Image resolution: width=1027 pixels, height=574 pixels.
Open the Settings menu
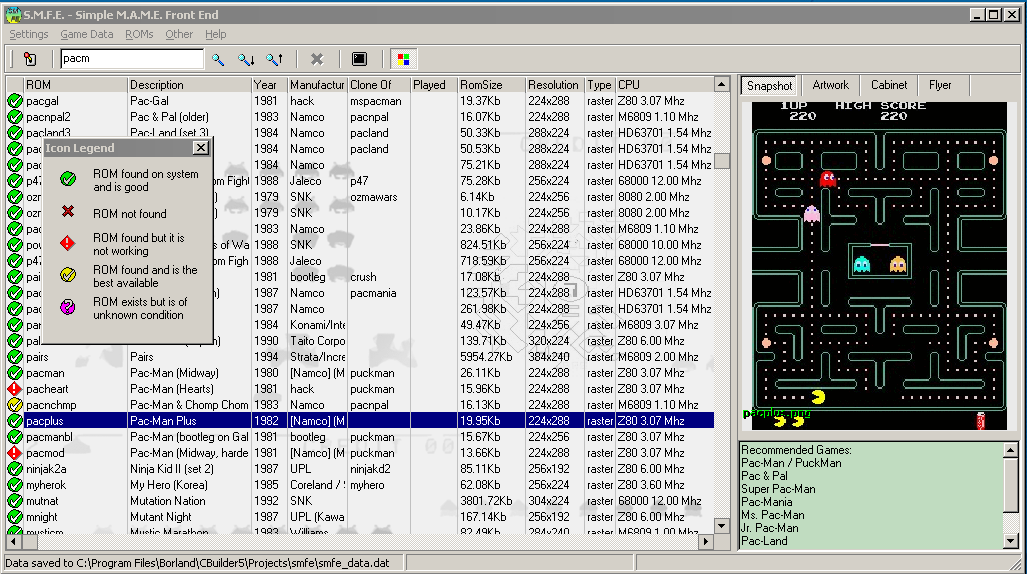(29, 34)
